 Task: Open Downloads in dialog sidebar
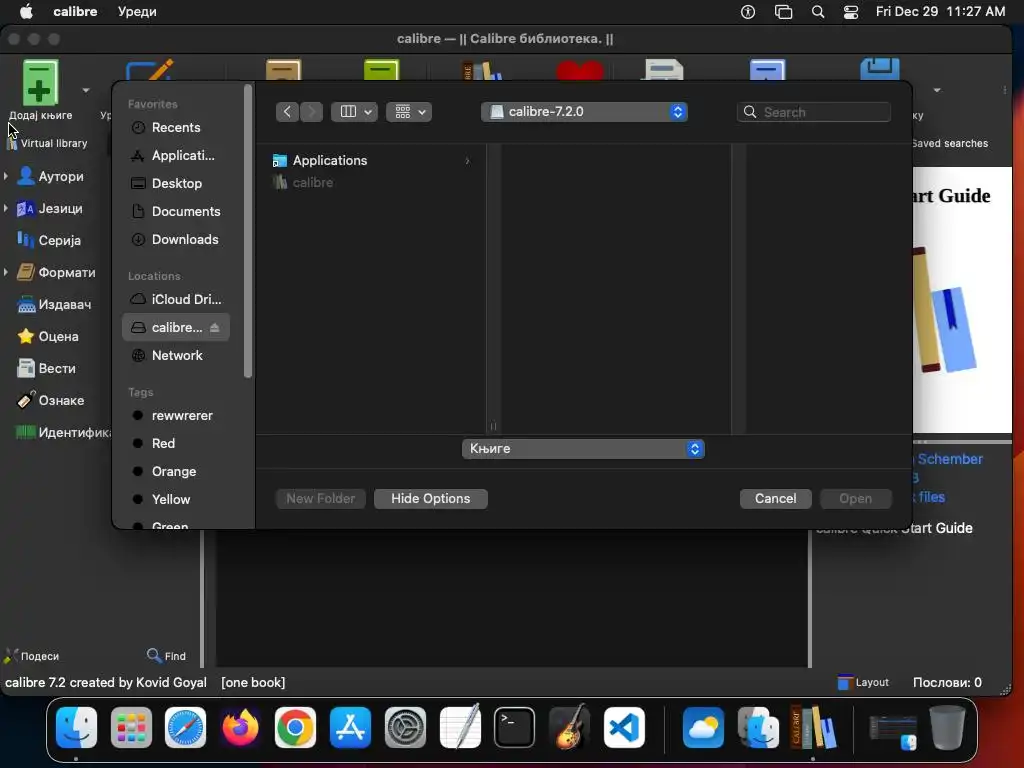(175, 240)
